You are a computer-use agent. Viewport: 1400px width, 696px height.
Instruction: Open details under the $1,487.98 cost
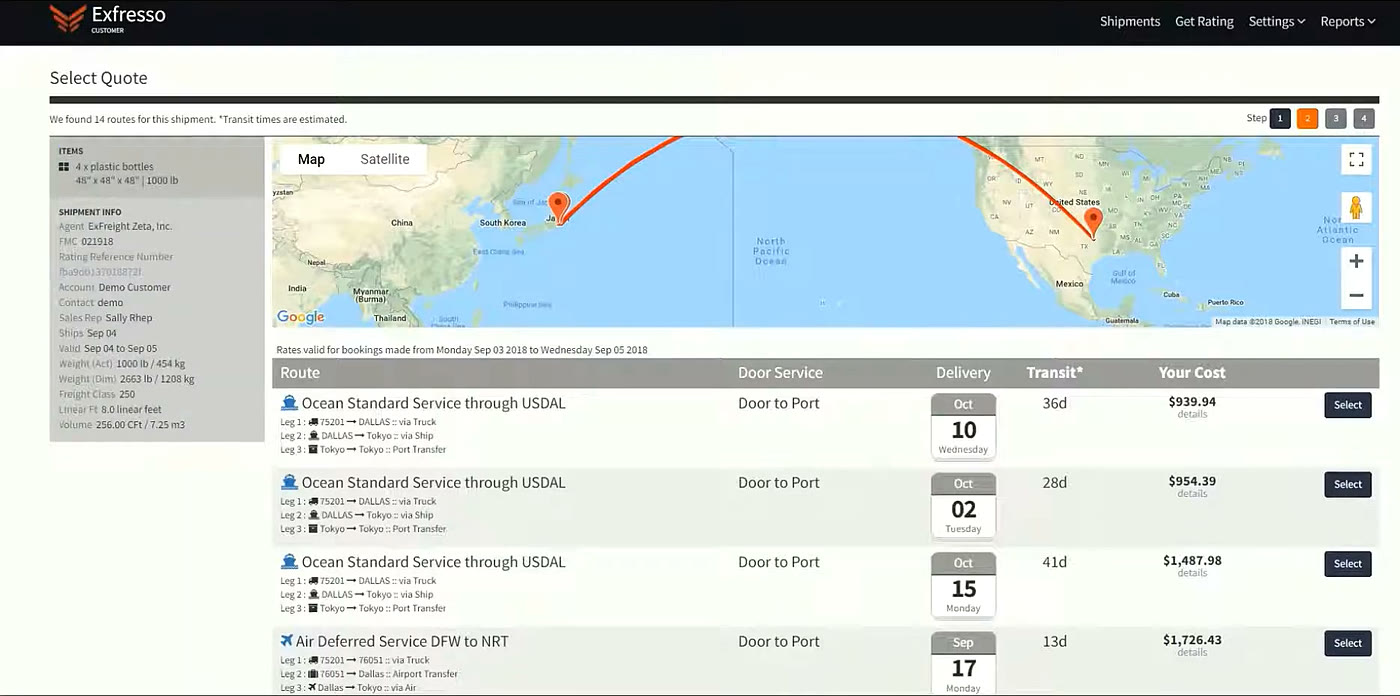[x=1192, y=573]
